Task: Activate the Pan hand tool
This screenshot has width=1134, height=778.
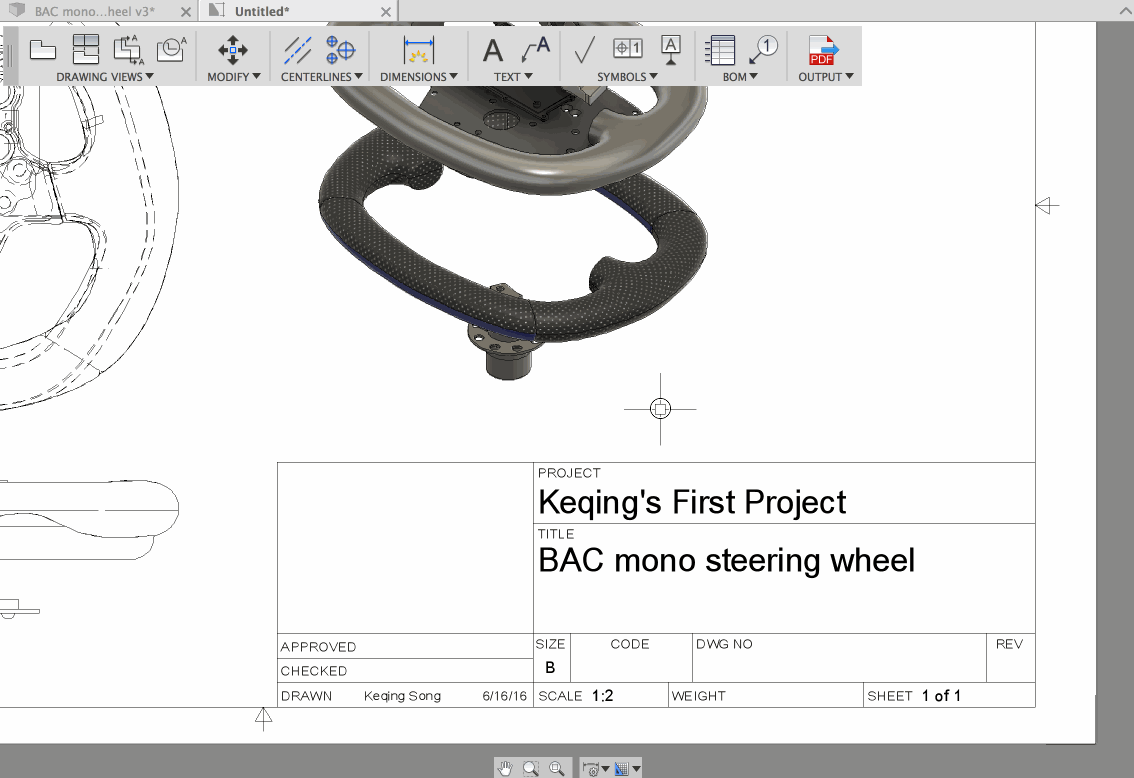Action: [x=506, y=768]
